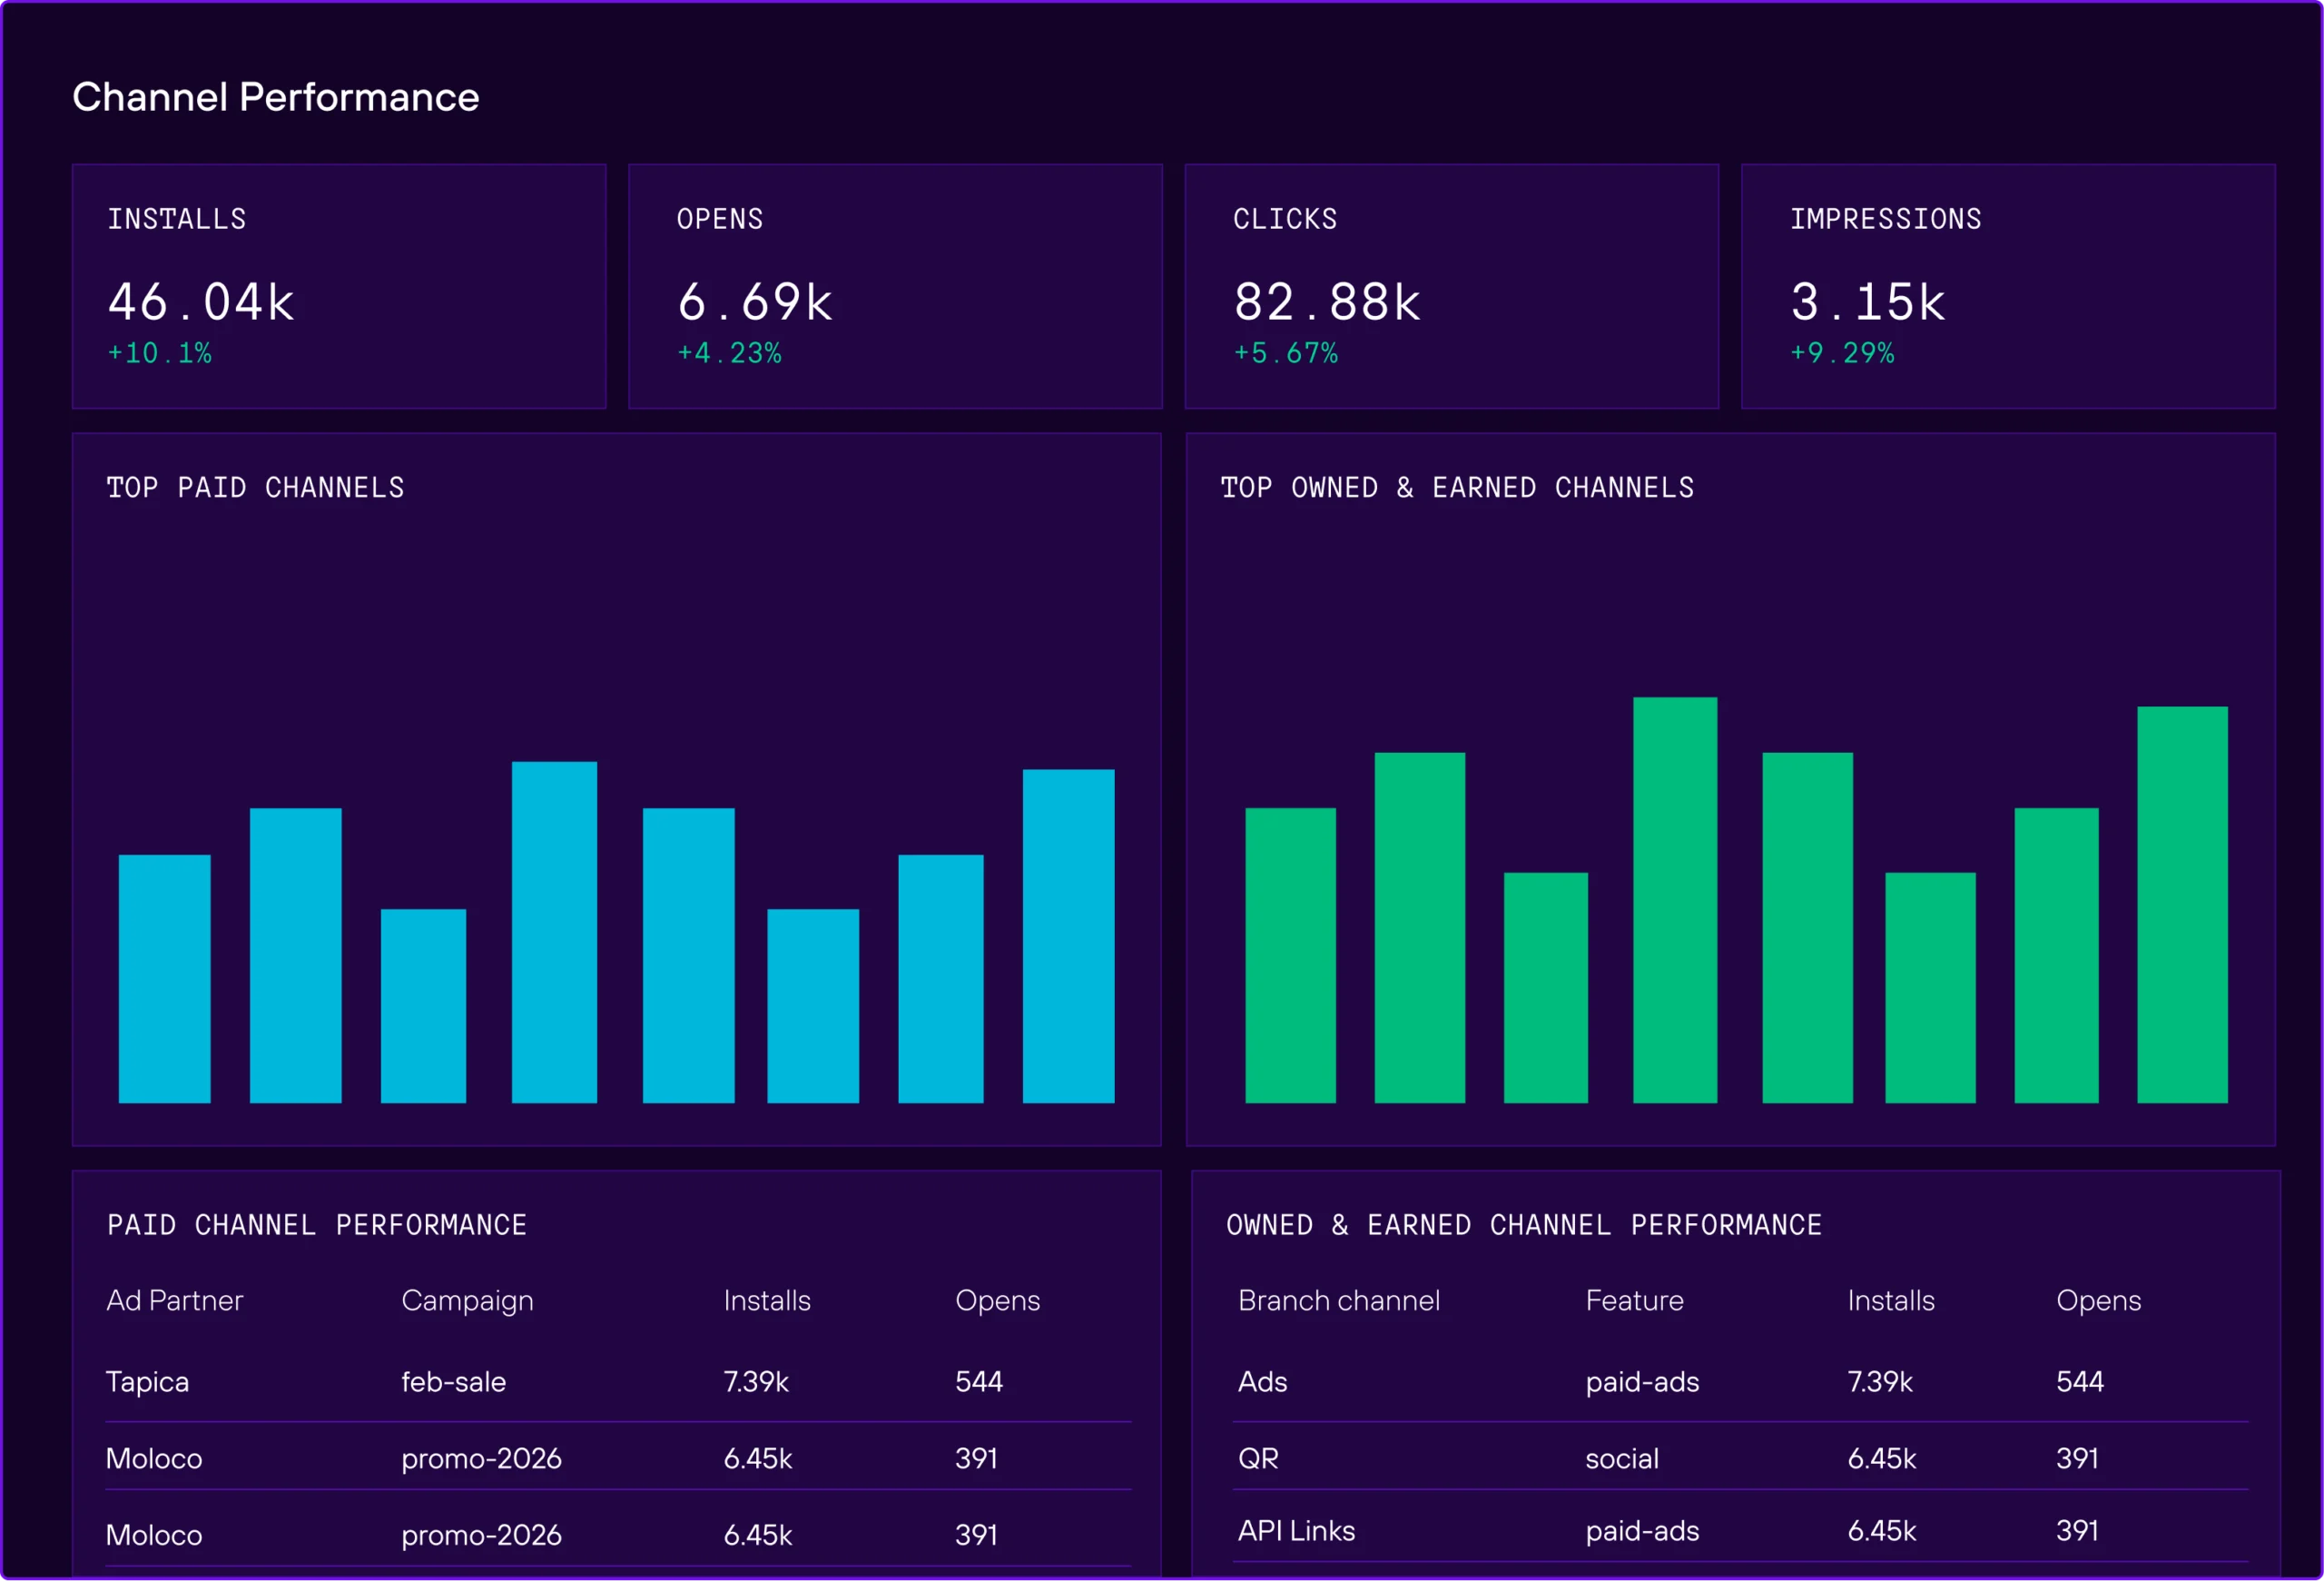
Task: Click the first blue bar in paid chart
Action: [164, 978]
